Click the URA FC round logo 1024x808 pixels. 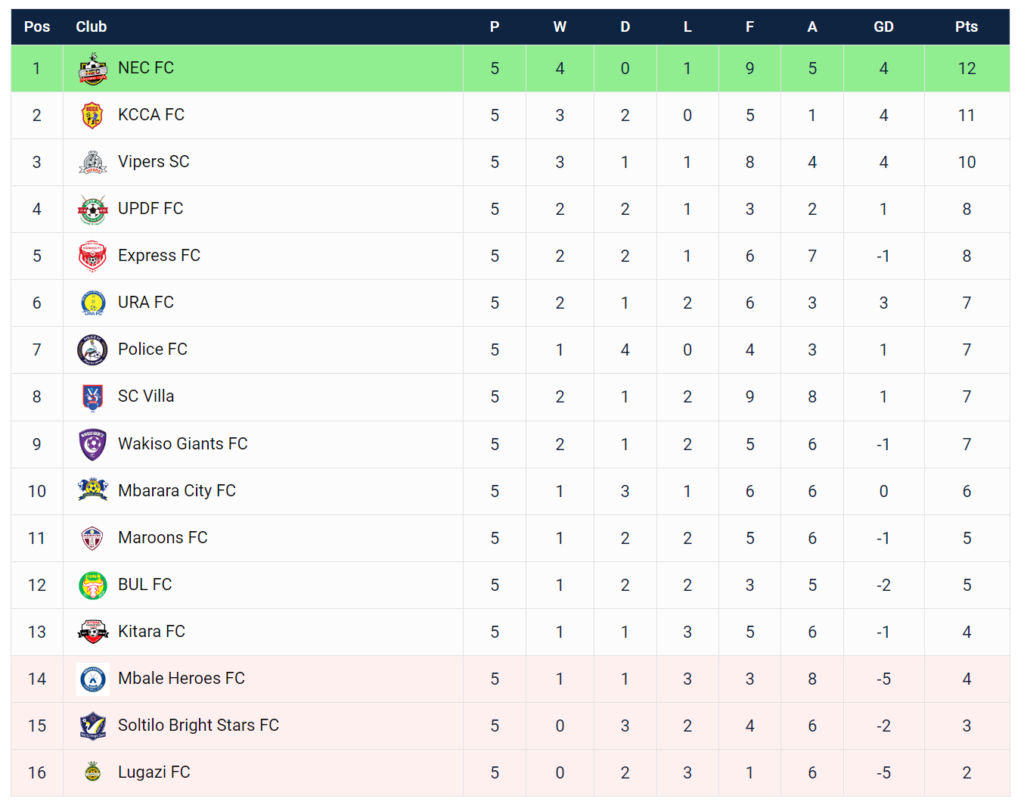point(93,303)
